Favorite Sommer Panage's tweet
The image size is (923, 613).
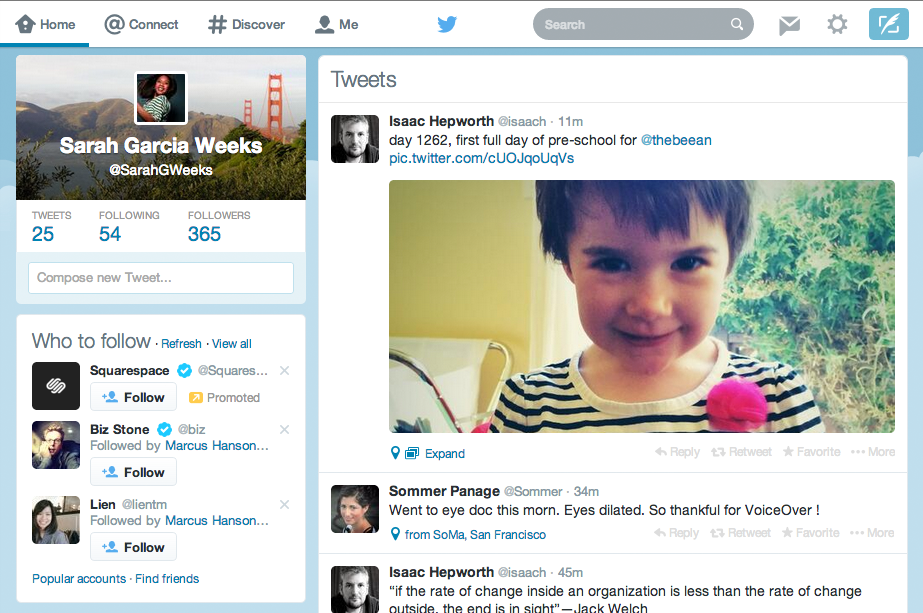pyautogui.click(x=811, y=533)
